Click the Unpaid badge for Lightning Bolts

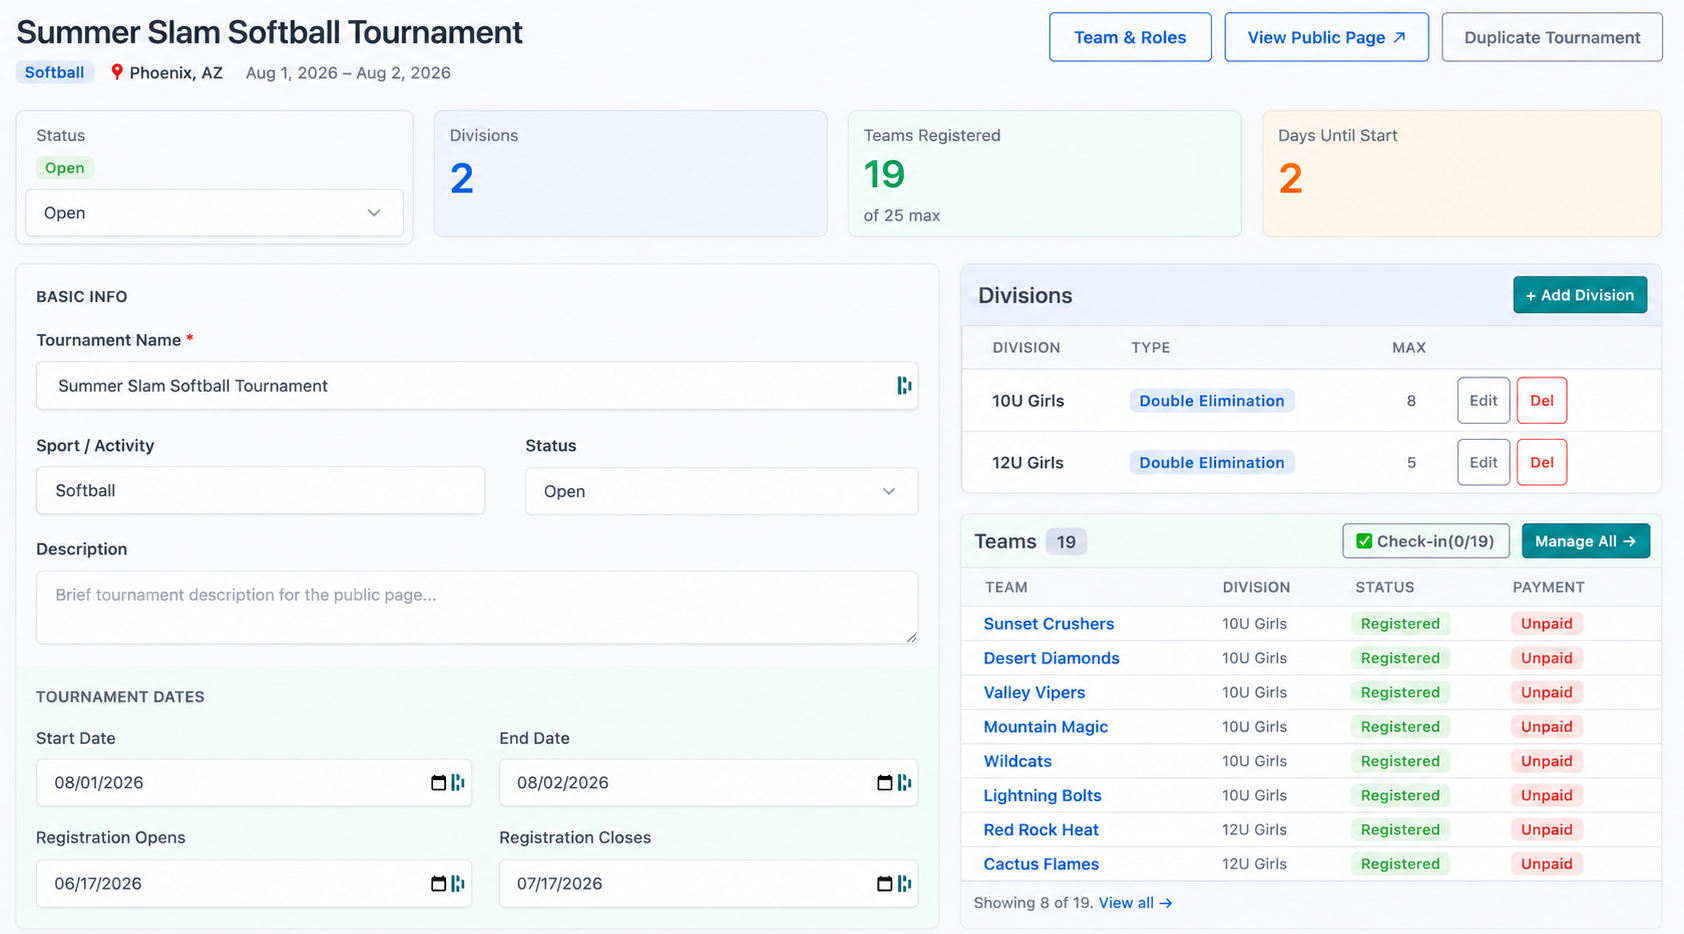[x=1546, y=795]
